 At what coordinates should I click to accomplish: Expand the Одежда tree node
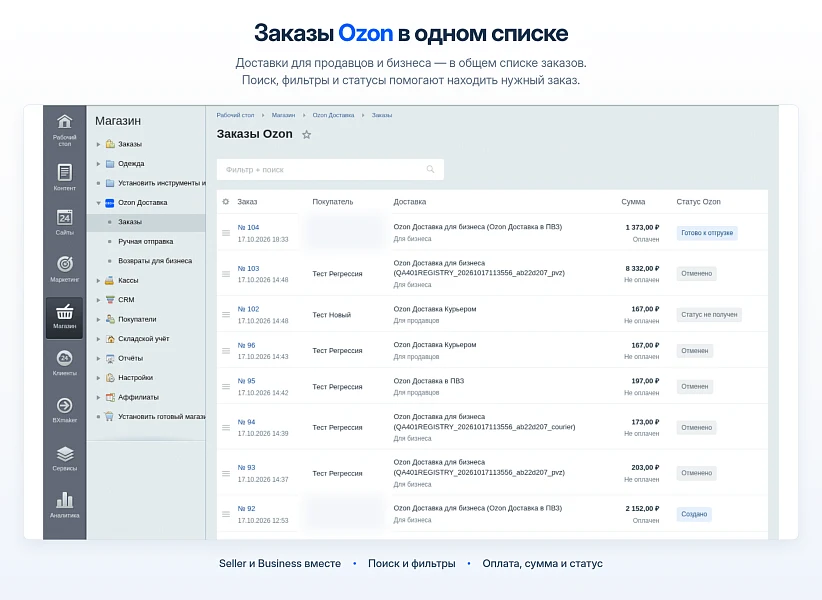pos(98,163)
